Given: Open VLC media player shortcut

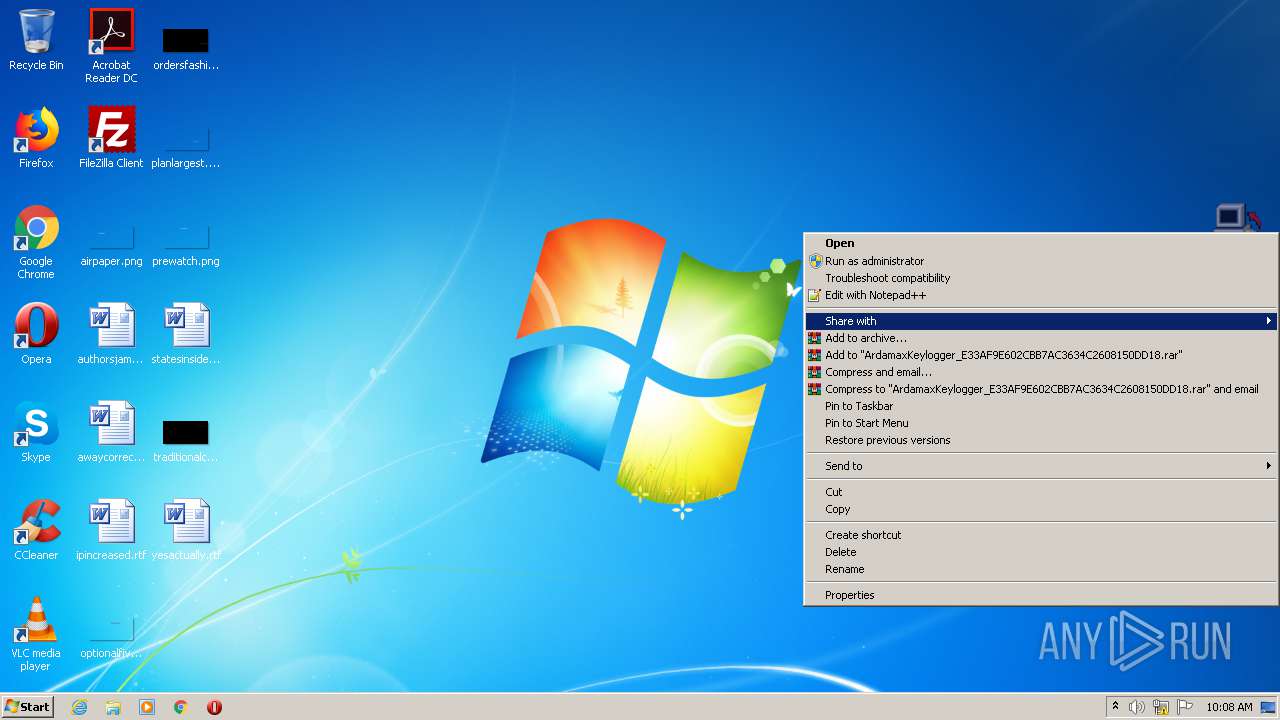Looking at the screenshot, I should (x=36, y=634).
